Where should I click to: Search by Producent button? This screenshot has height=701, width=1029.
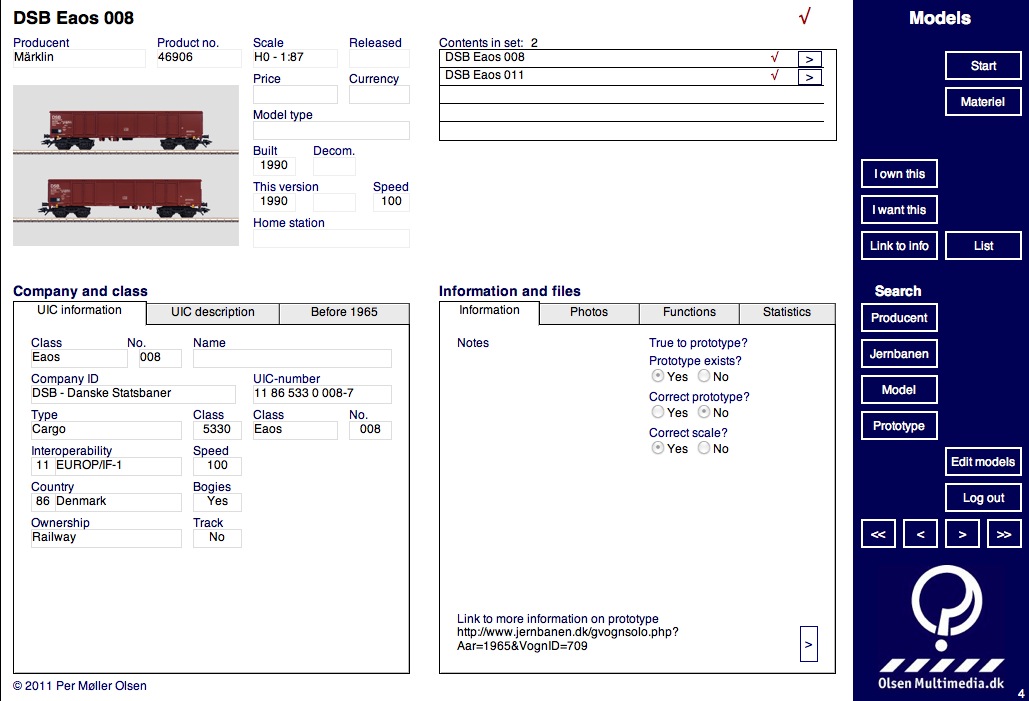click(899, 318)
